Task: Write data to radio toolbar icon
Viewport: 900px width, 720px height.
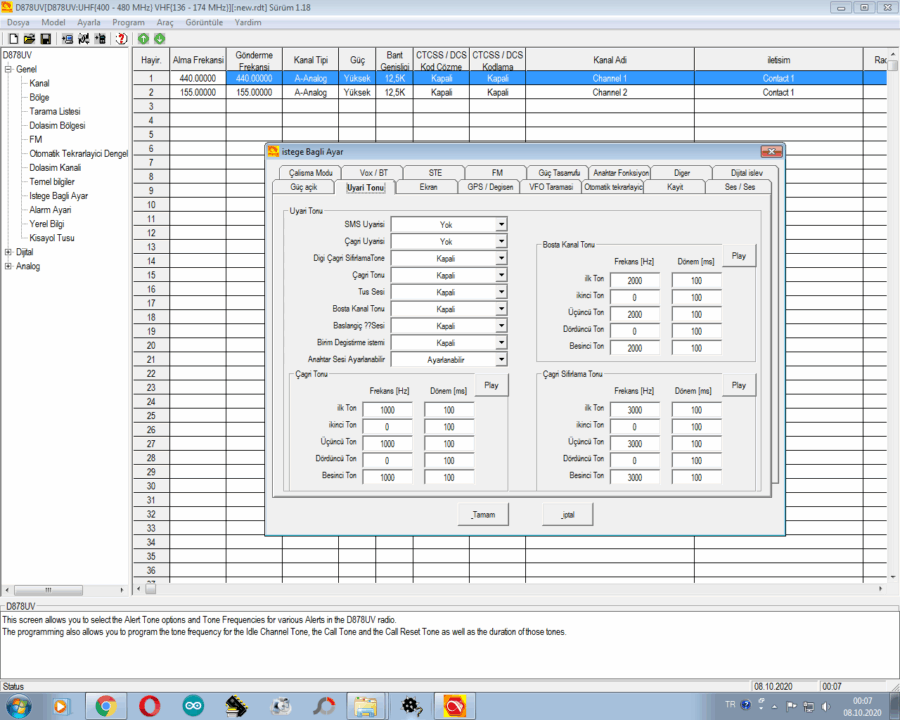Action: click(100, 38)
